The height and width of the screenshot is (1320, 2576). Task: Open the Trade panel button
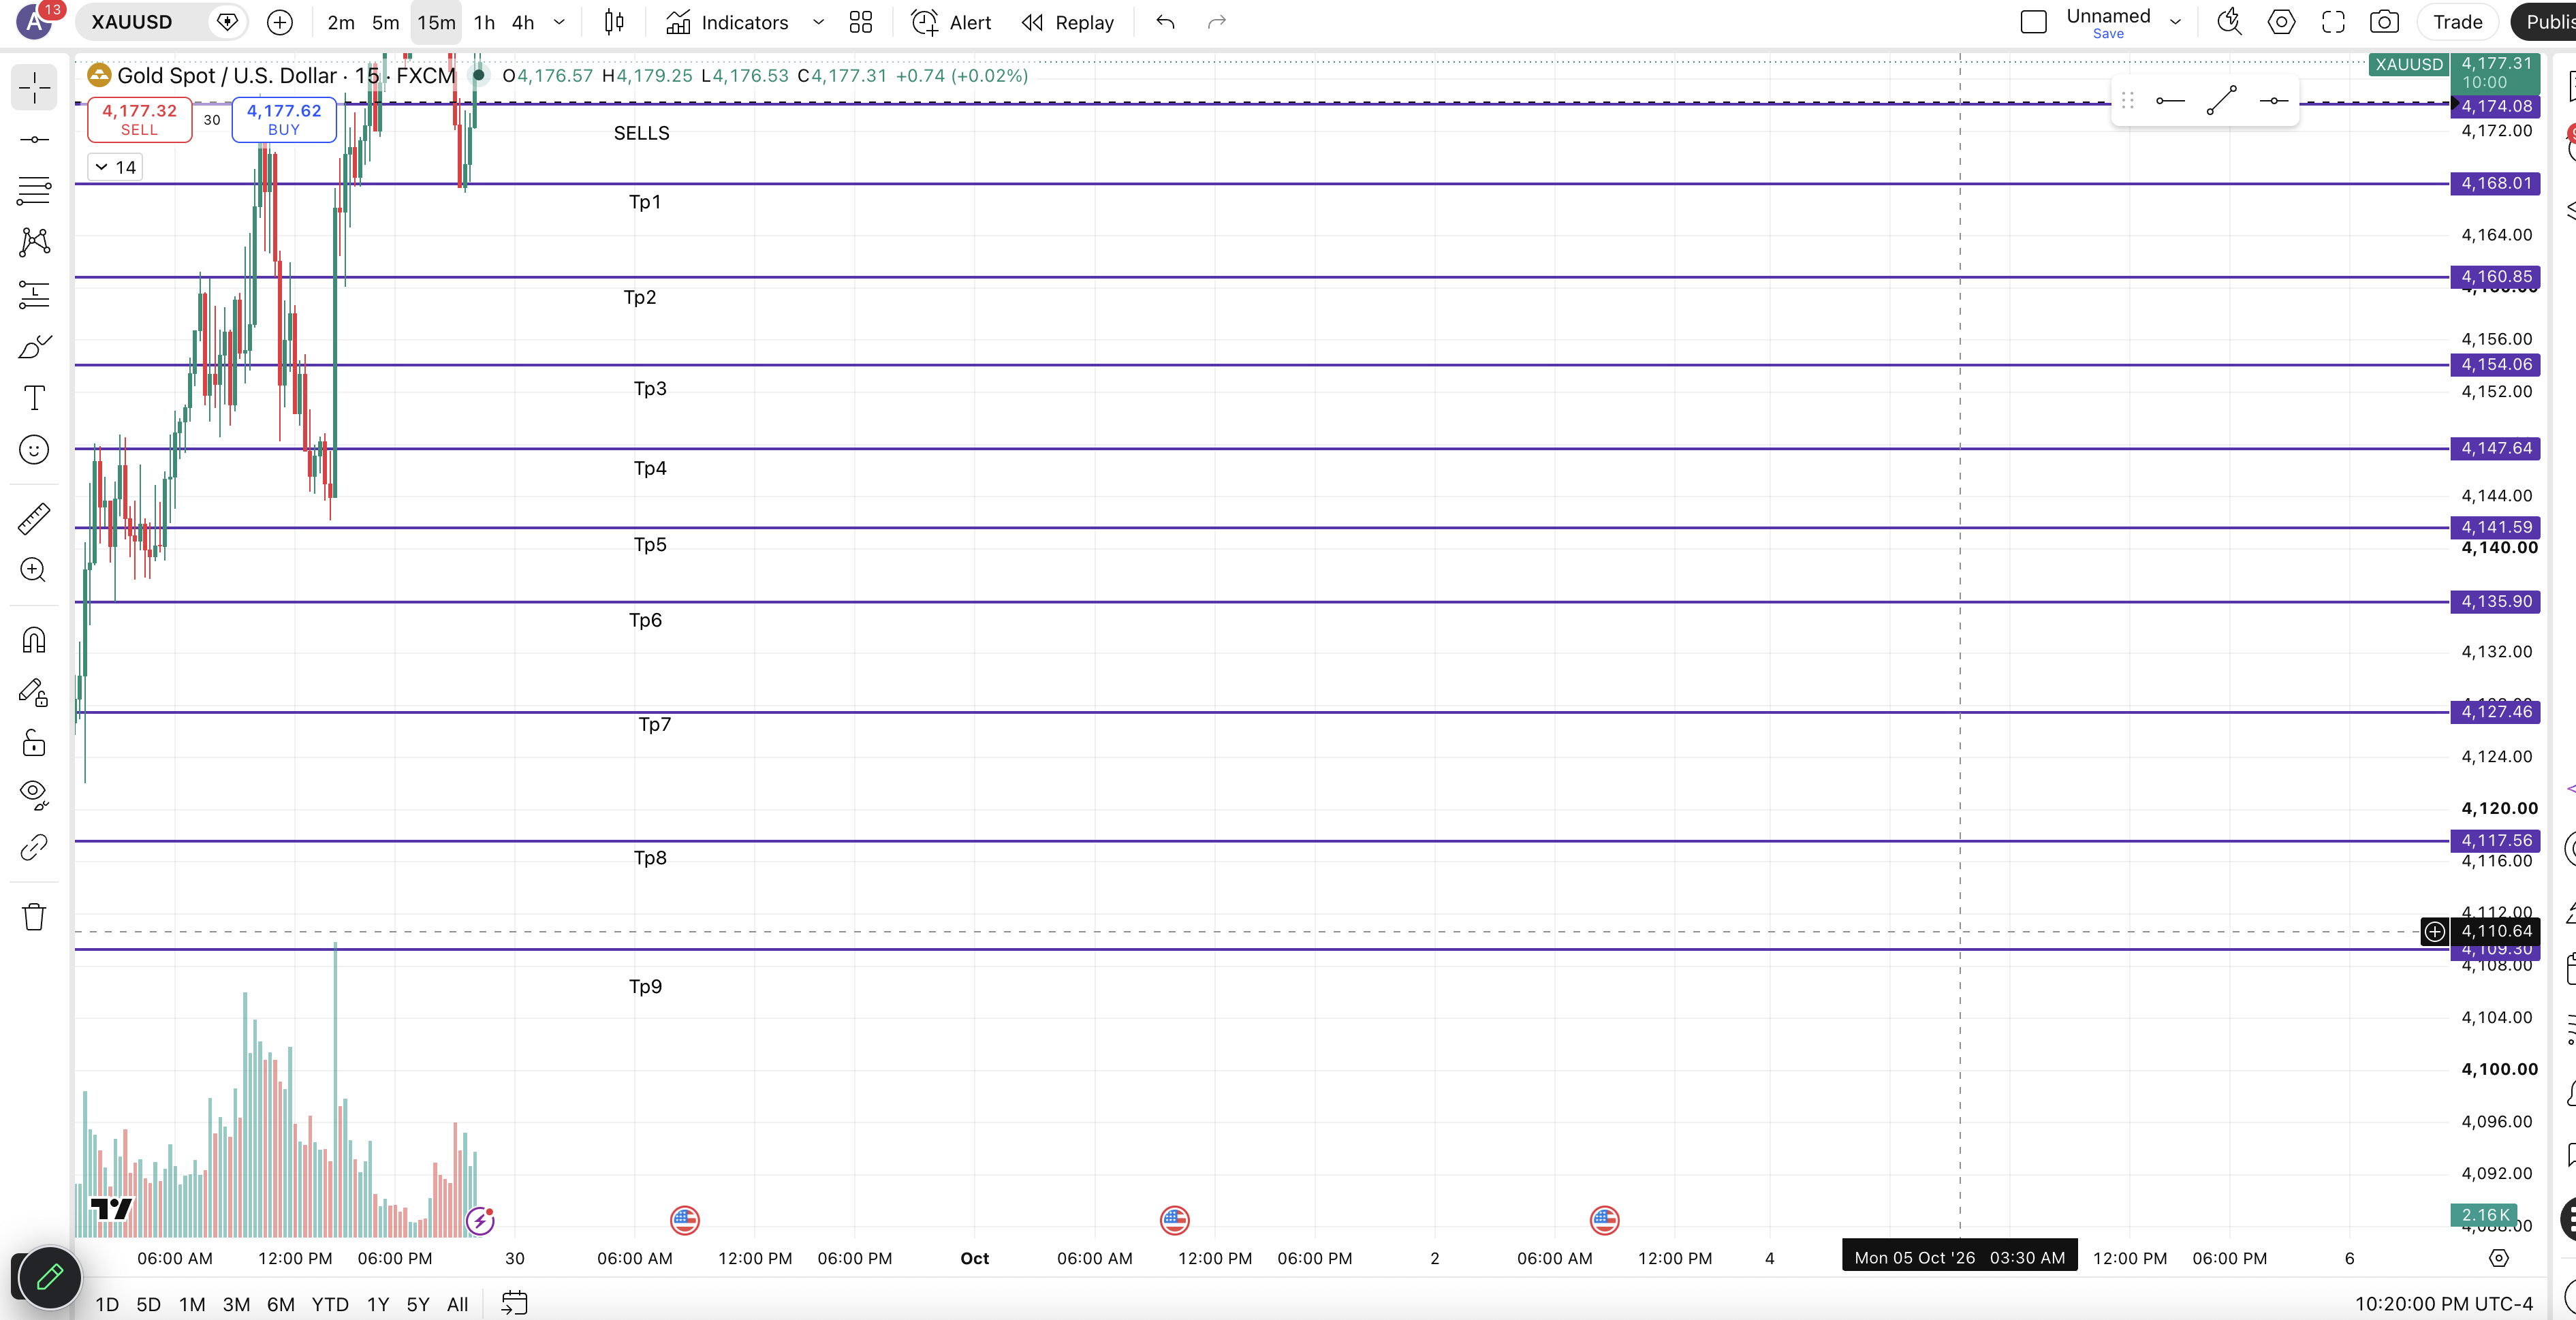(2457, 22)
